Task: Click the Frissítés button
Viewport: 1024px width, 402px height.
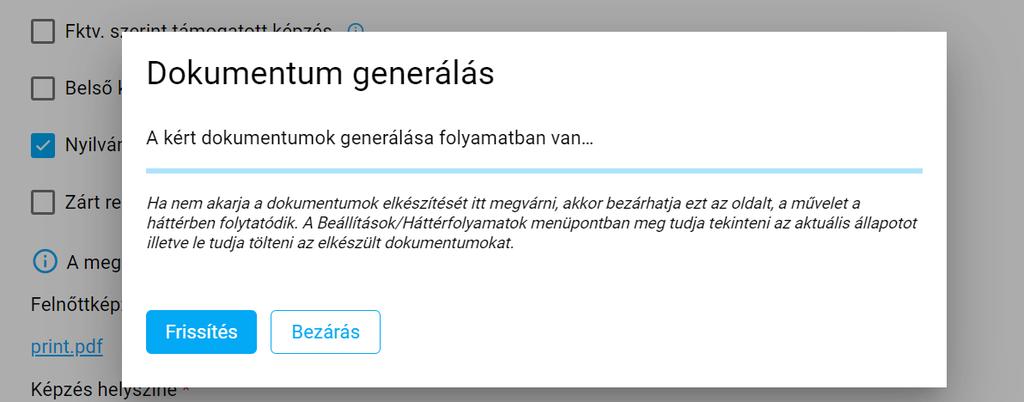Action: (x=201, y=332)
